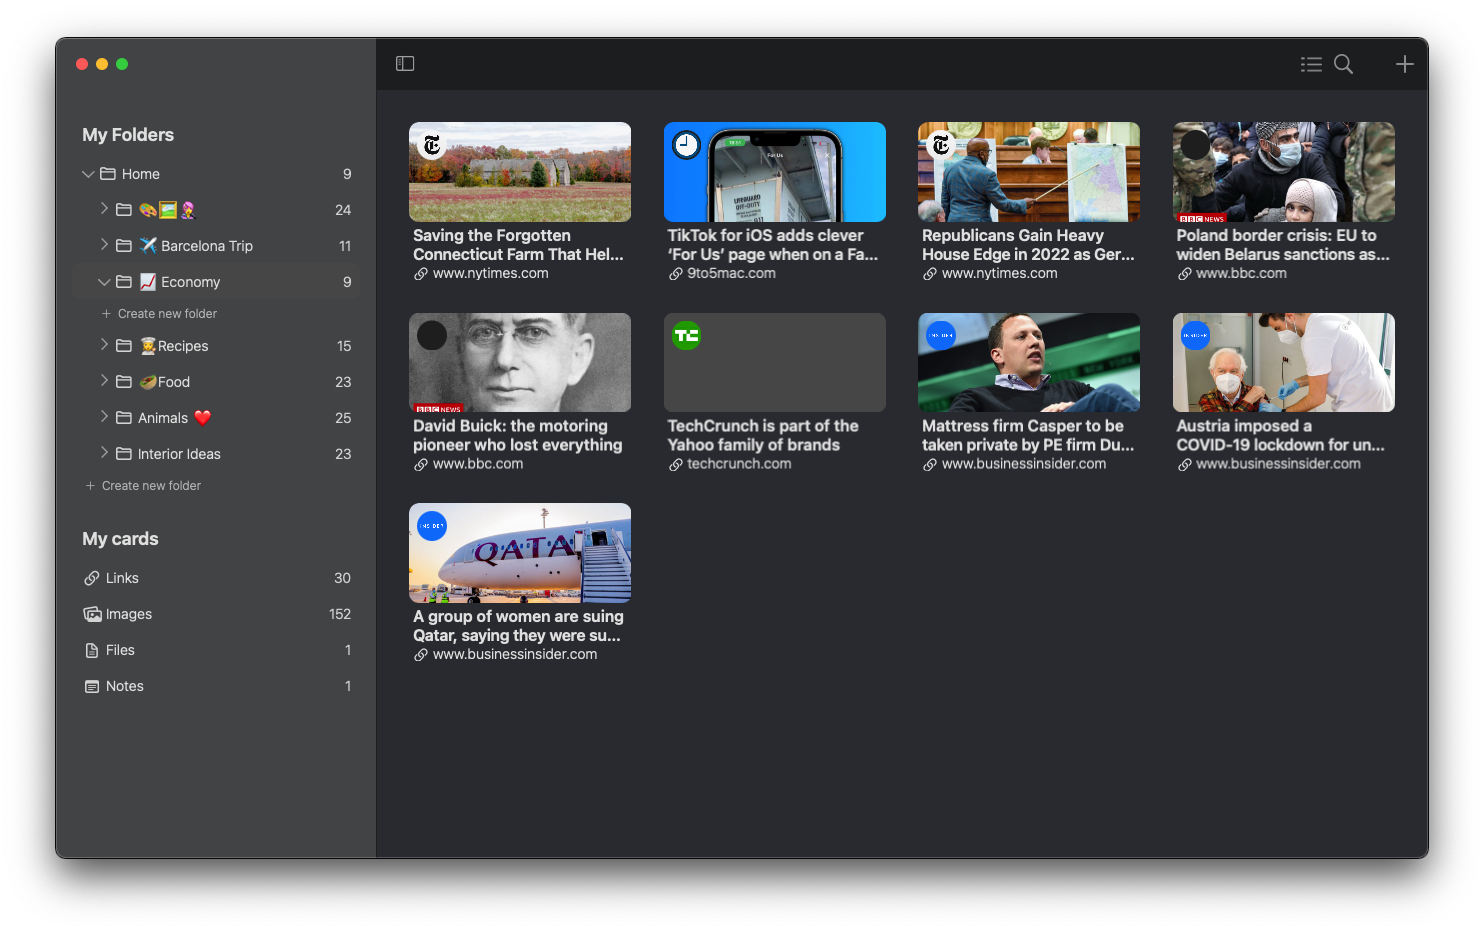Open the Images card category
This screenshot has width=1484, height=932.
(x=128, y=614)
